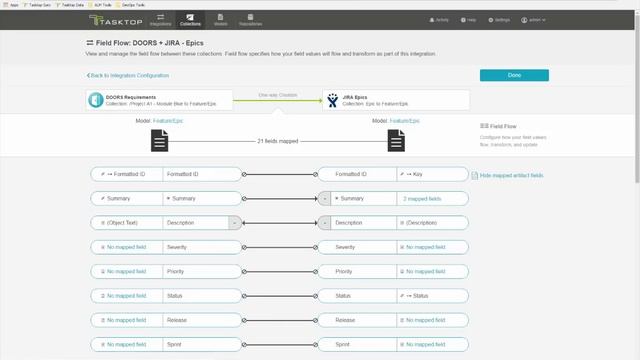Expand the admin user dropdown

533,20
